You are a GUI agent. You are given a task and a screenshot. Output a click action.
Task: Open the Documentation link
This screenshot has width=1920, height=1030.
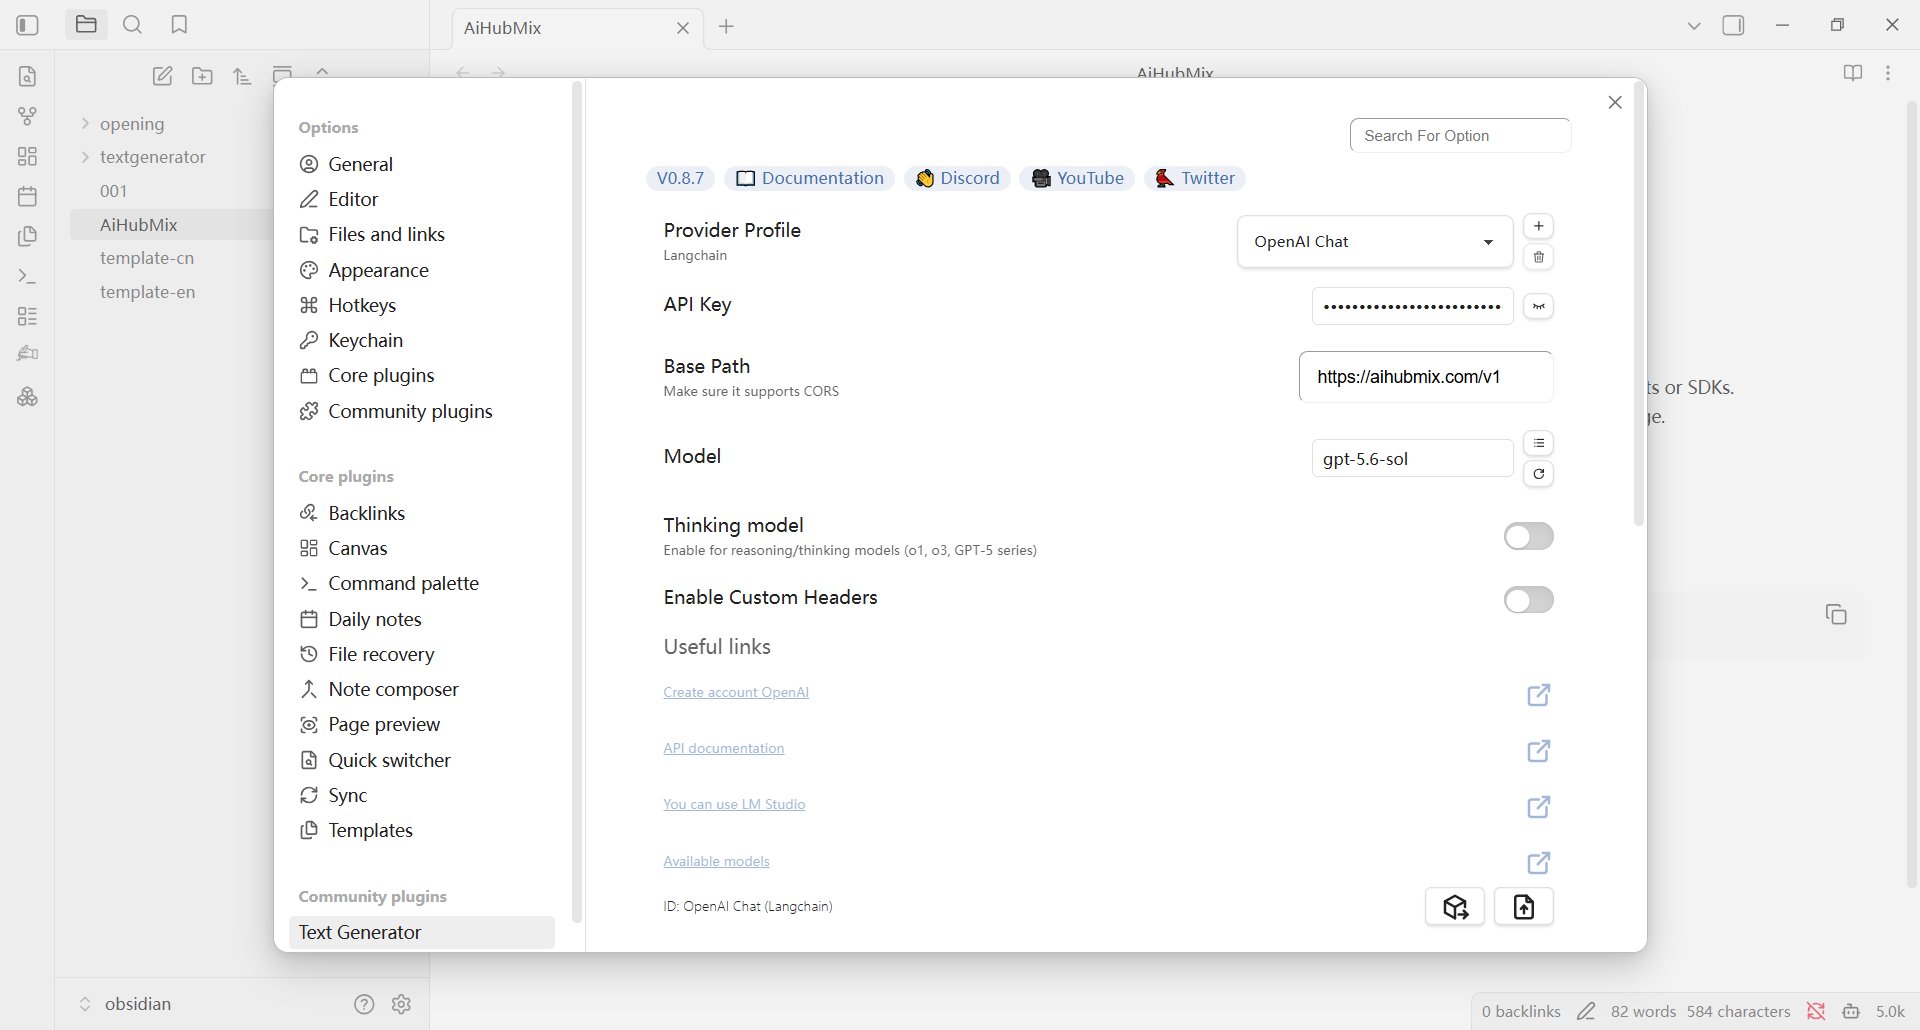pos(810,178)
